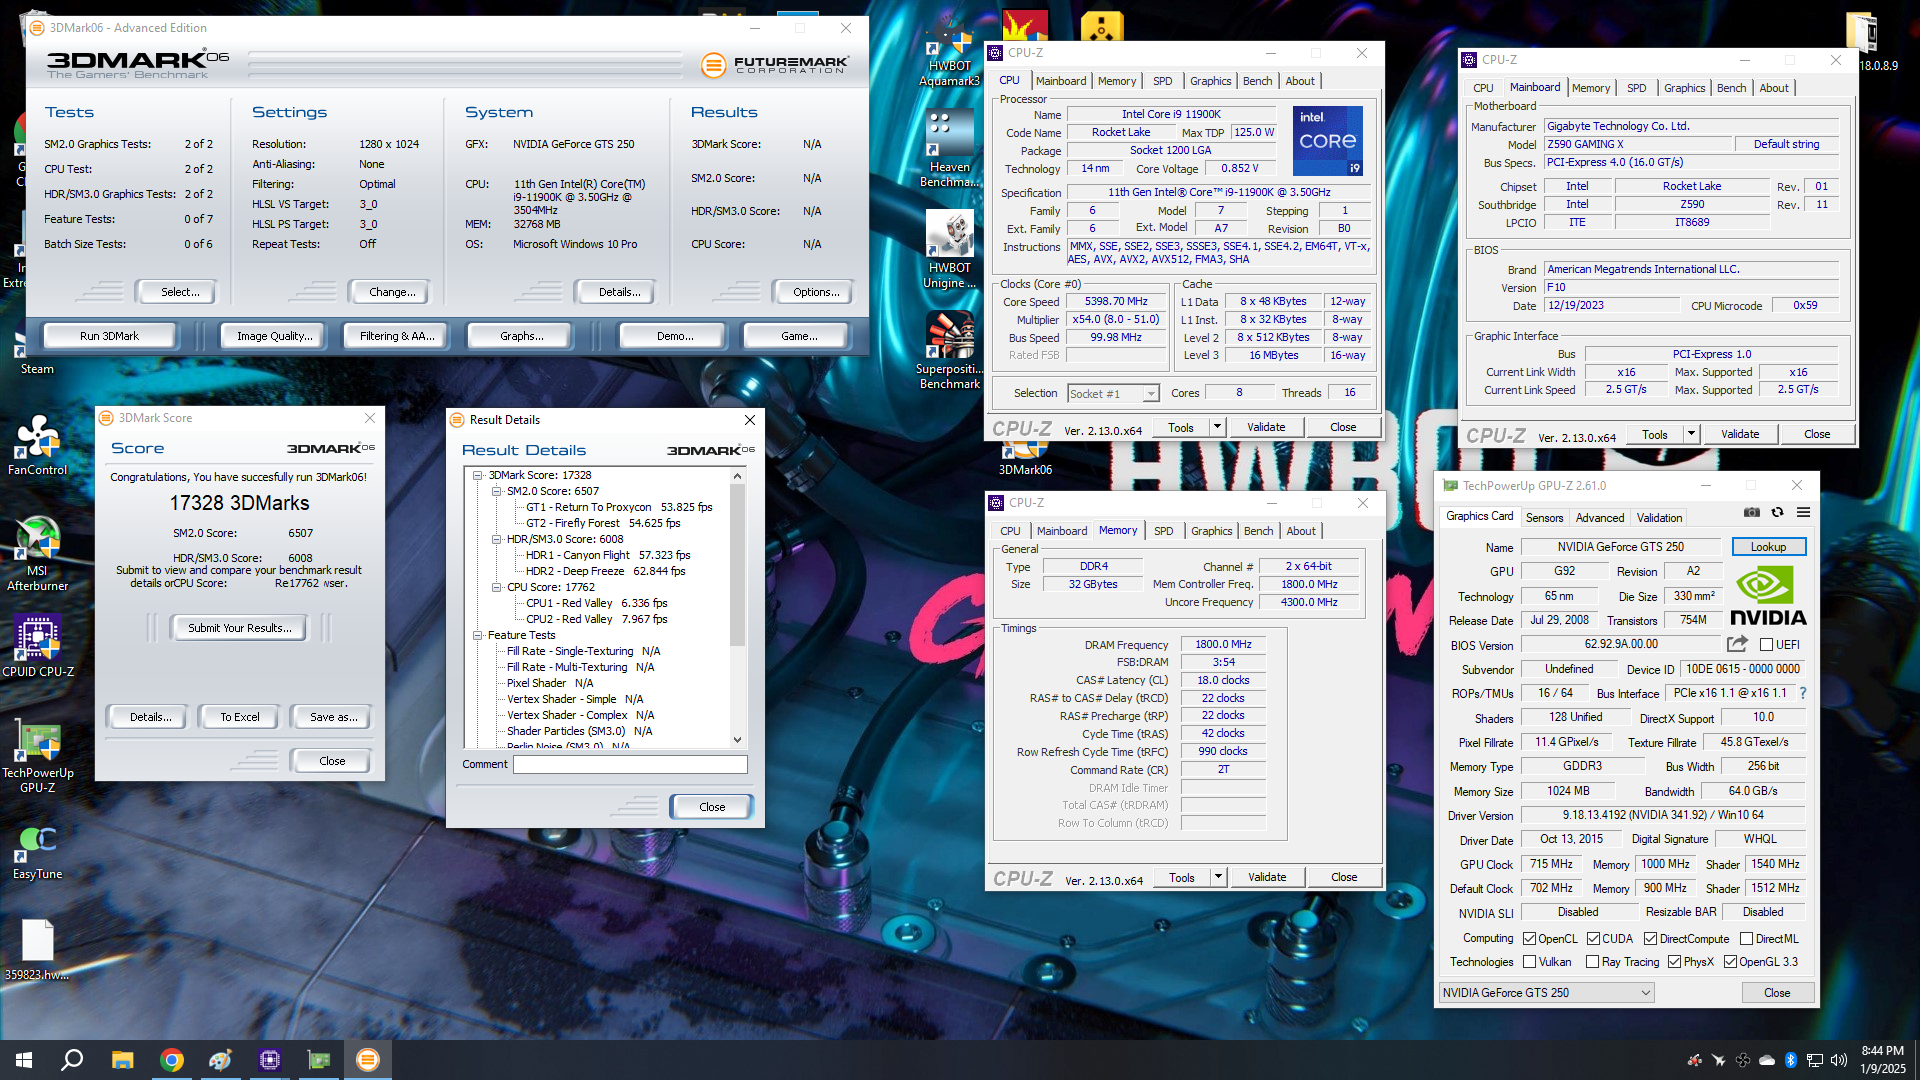Toggle DirectCompute checkbox

click(1650, 939)
